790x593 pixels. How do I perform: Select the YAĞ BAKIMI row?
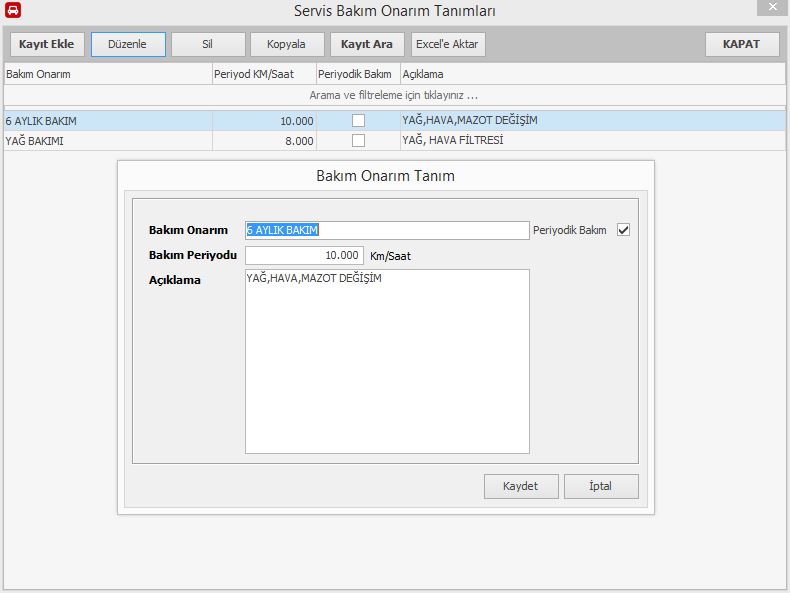pyautogui.click(x=106, y=141)
